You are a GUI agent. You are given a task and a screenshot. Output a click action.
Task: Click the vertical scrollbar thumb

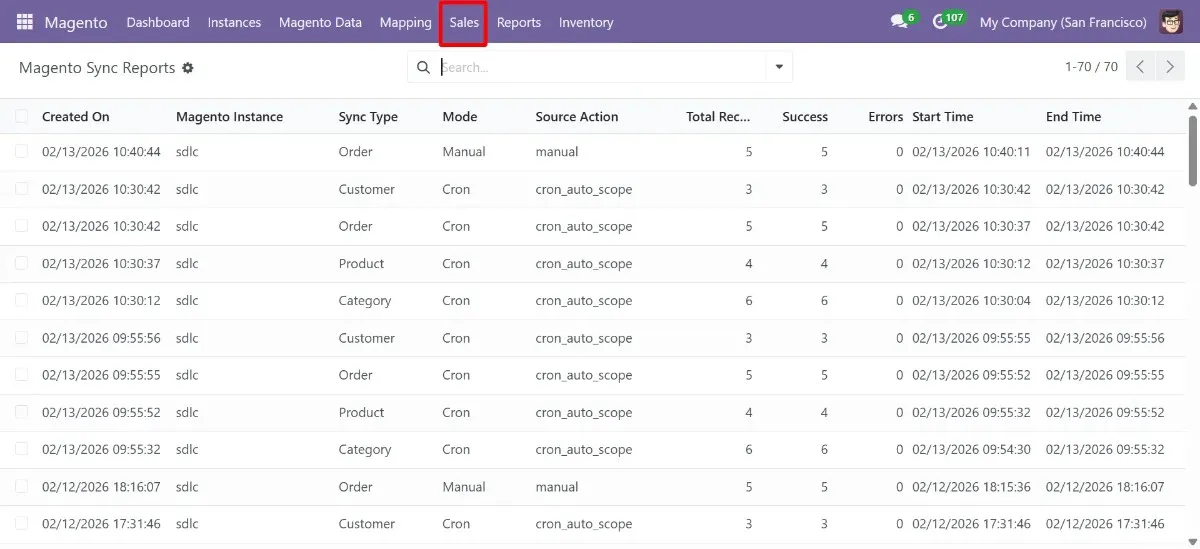[1193, 150]
